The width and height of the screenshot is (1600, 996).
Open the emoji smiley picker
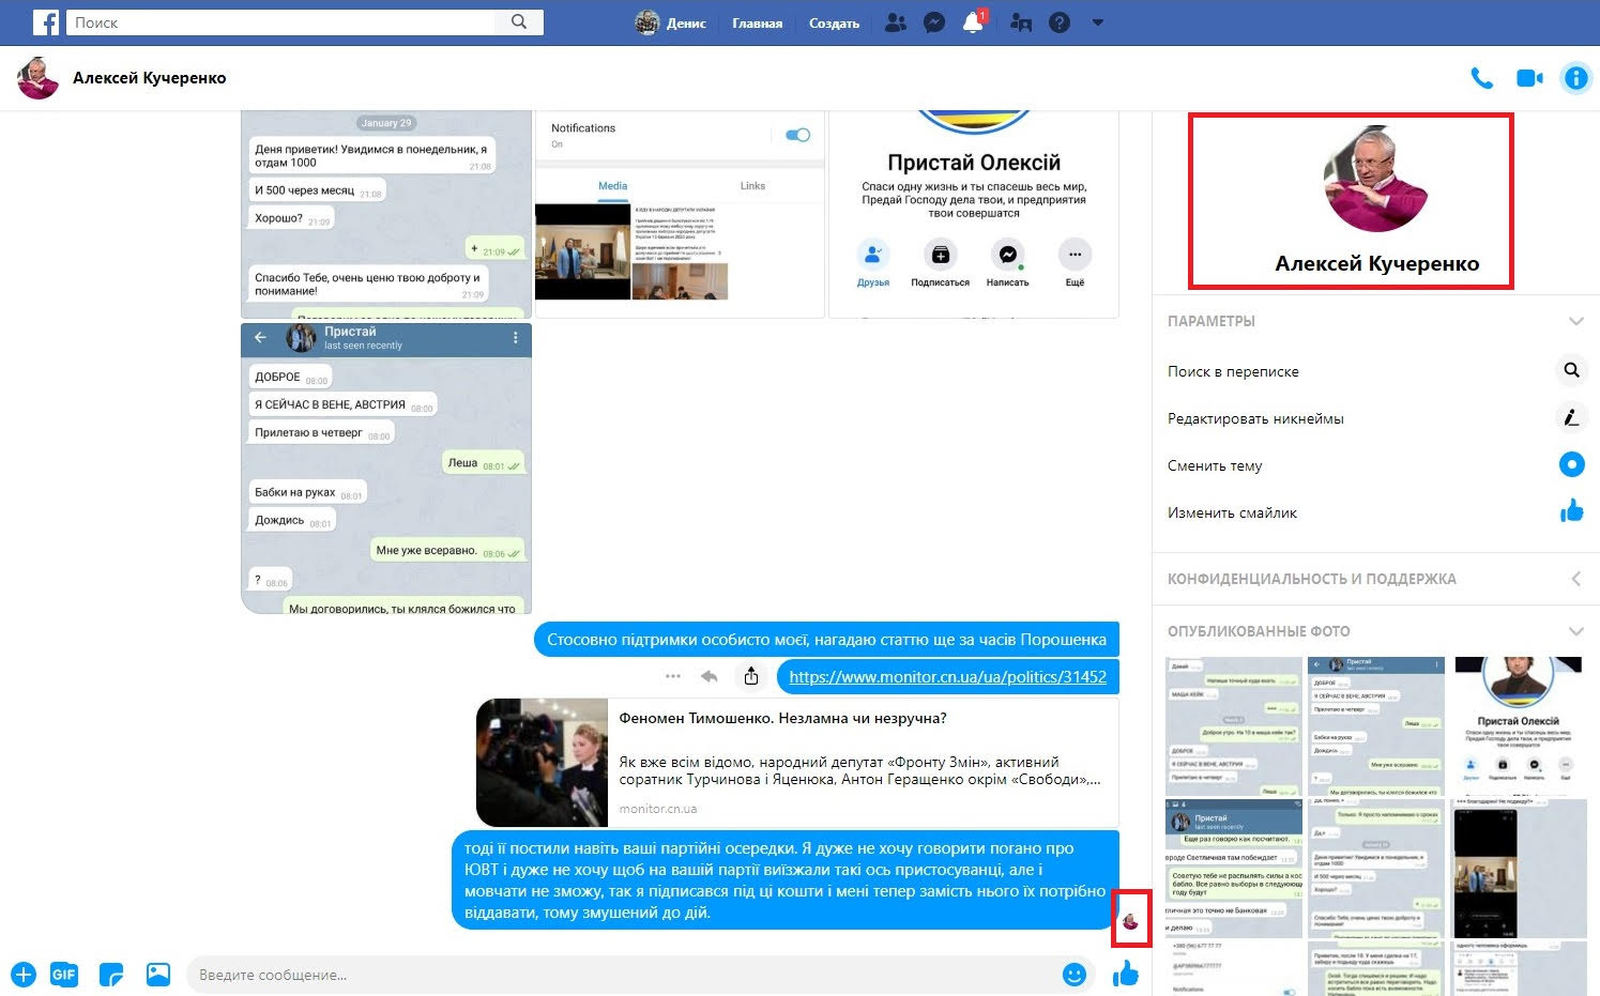click(1074, 975)
